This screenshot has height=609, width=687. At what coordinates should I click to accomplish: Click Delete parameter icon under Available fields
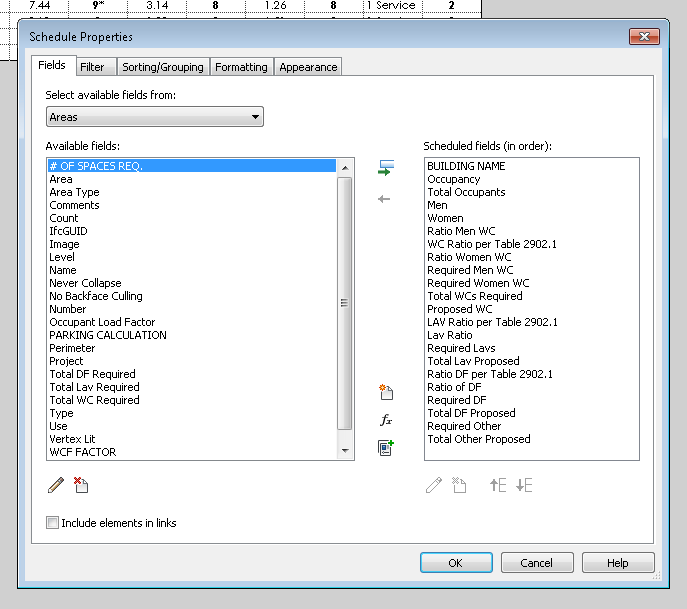click(x=81, y=485)
